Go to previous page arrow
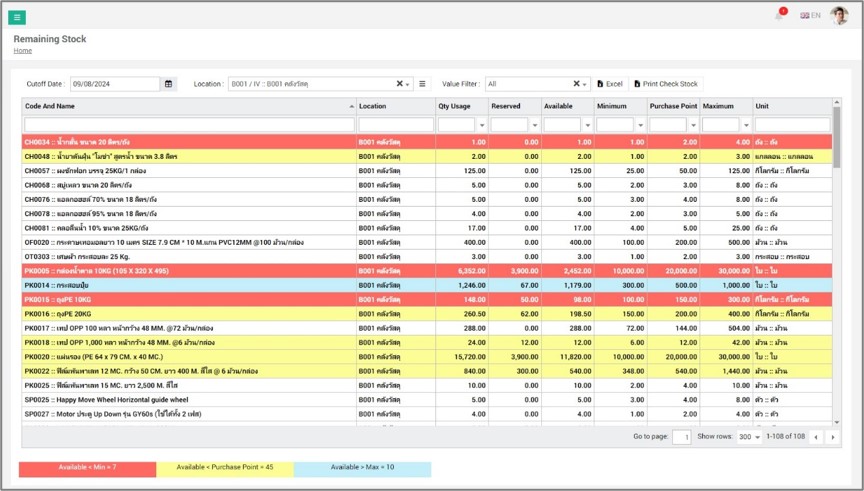This screenshot has width=864, height=491. pyautogui.click(x=816, y=437)
